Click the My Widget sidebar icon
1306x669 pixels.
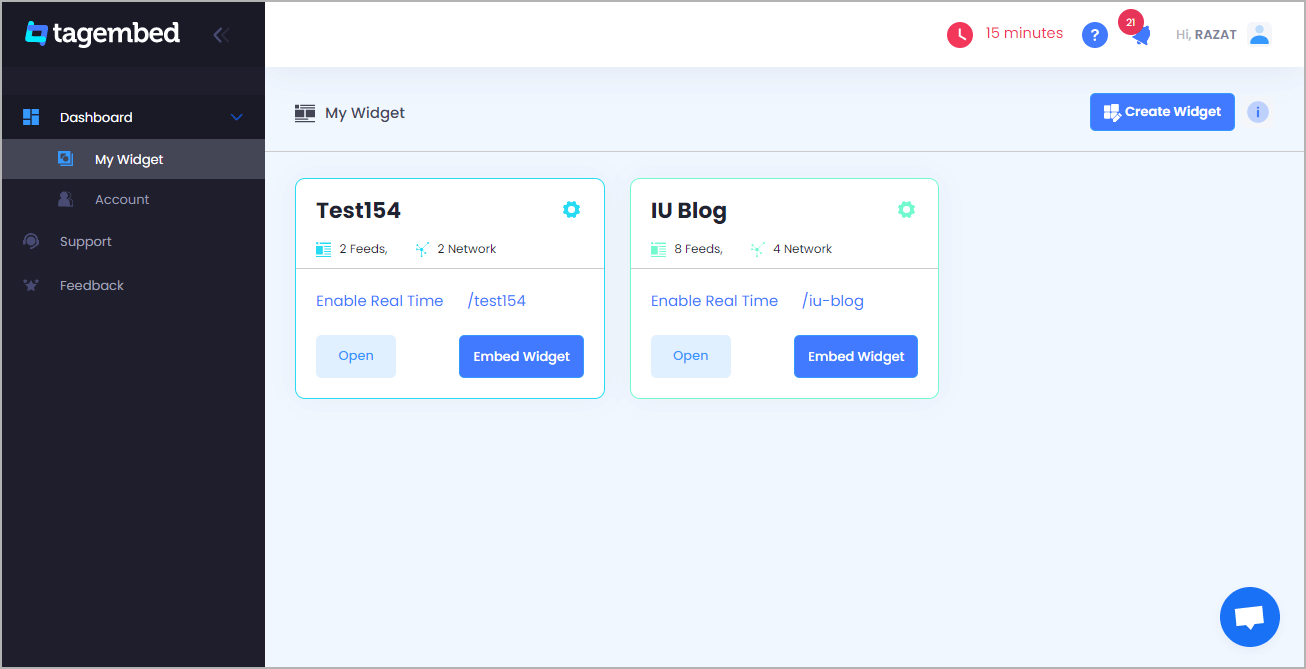pos(66,159)
